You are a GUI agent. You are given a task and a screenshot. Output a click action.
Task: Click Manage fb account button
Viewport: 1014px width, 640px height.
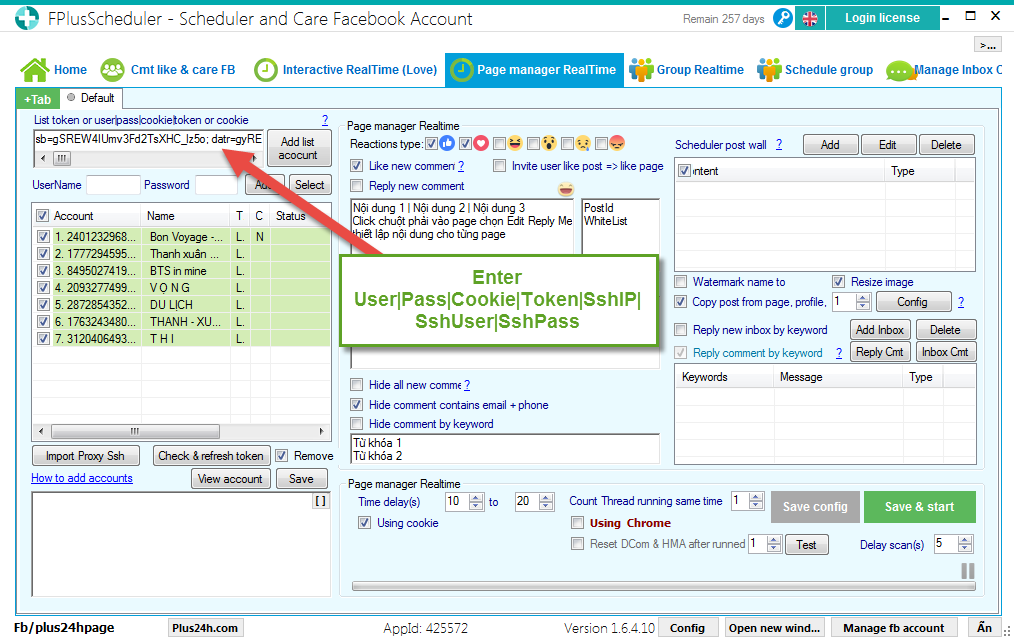[x=894, y=628]
